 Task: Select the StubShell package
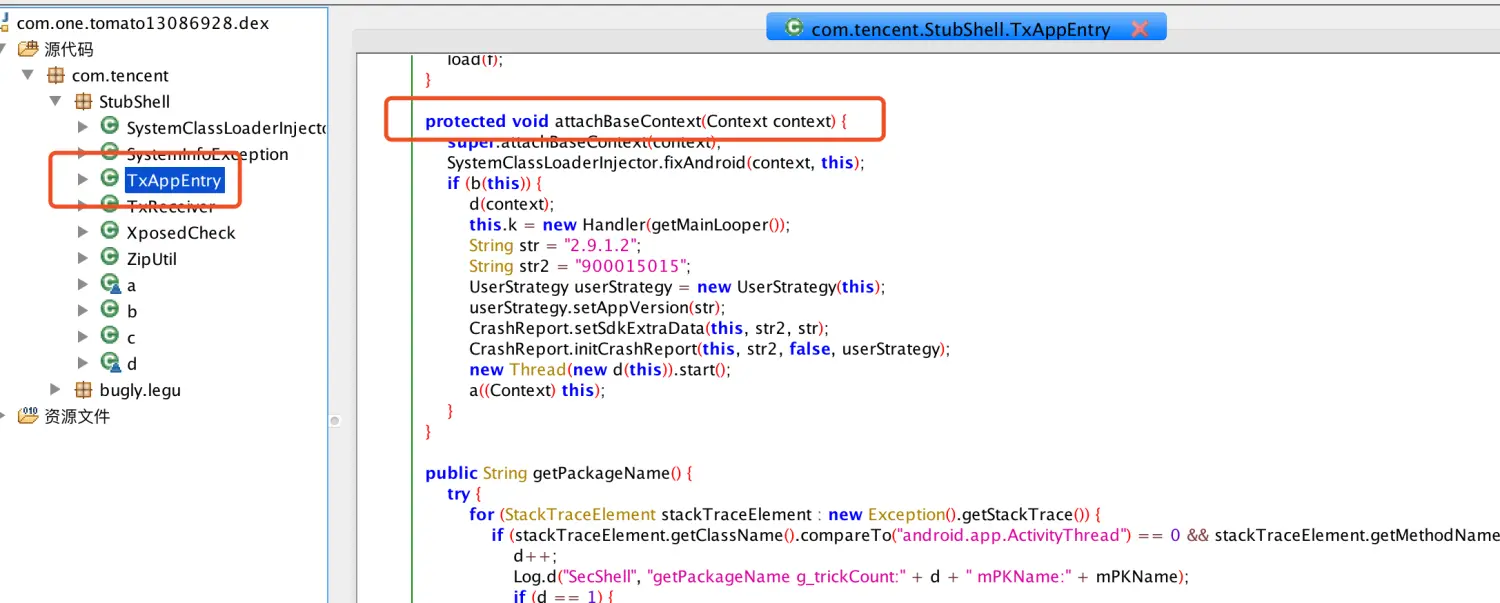(134, 101)
